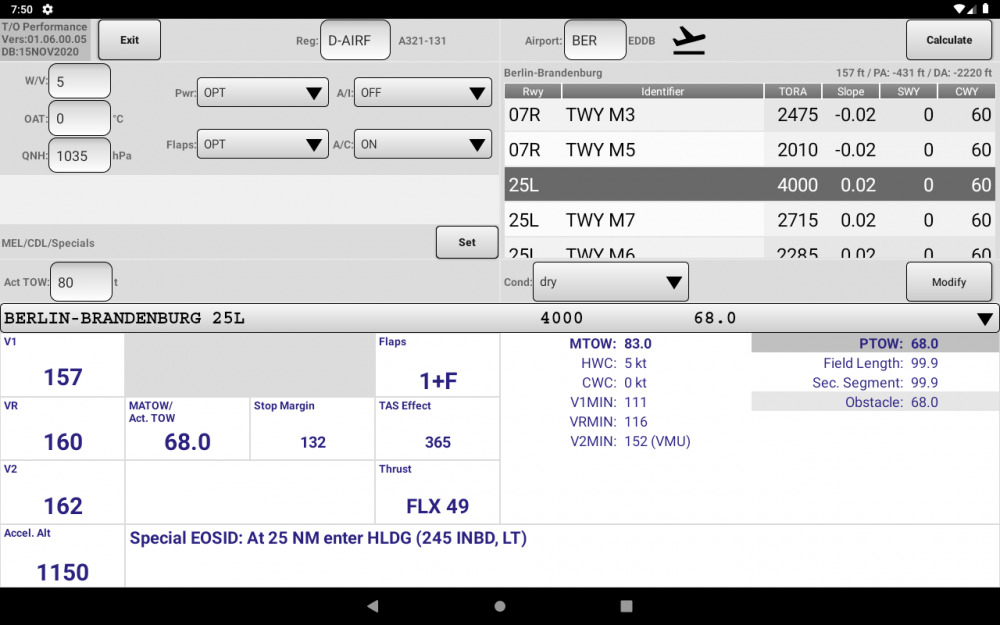Screen dimensions: 1000x625
Task: Edit the OAT temperature field
Action: point(80,119)
